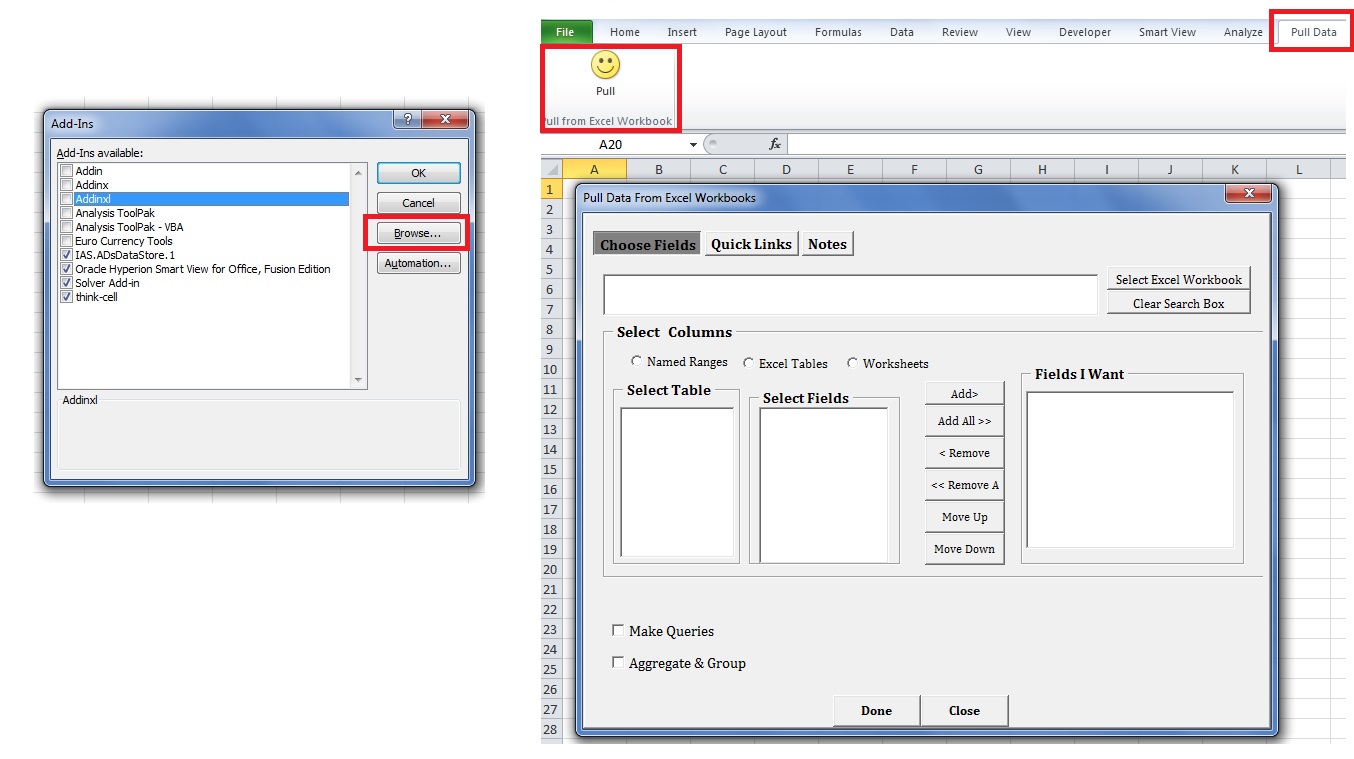Open the Data ribbon tab
Viewport: 1354px width, 759px height.
point(902,32)
